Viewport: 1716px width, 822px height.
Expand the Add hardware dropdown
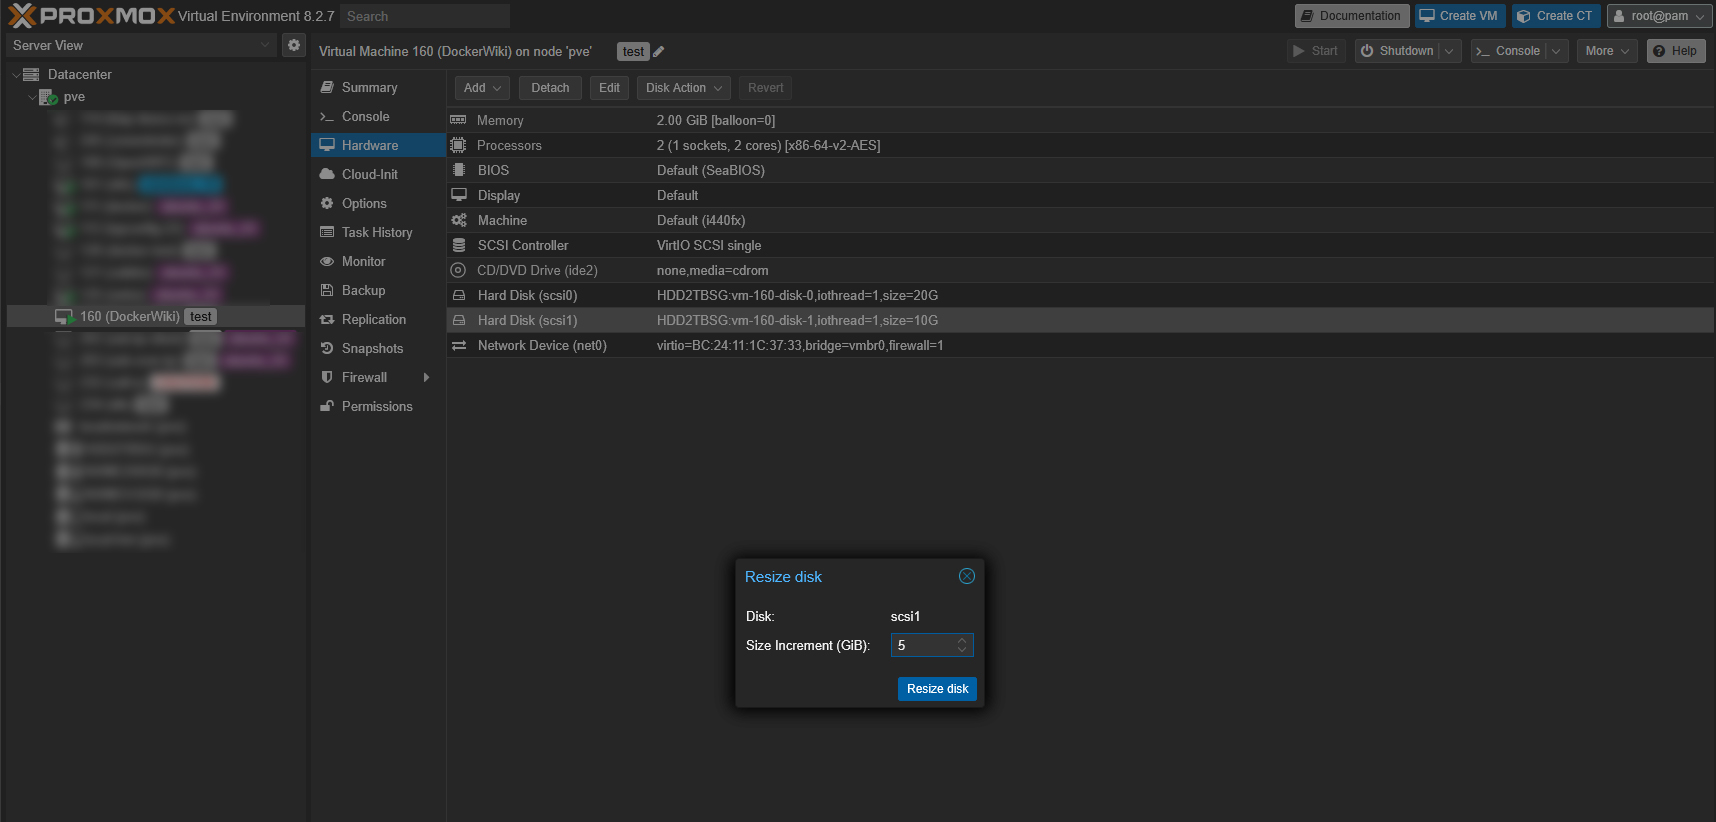point(482,88)
